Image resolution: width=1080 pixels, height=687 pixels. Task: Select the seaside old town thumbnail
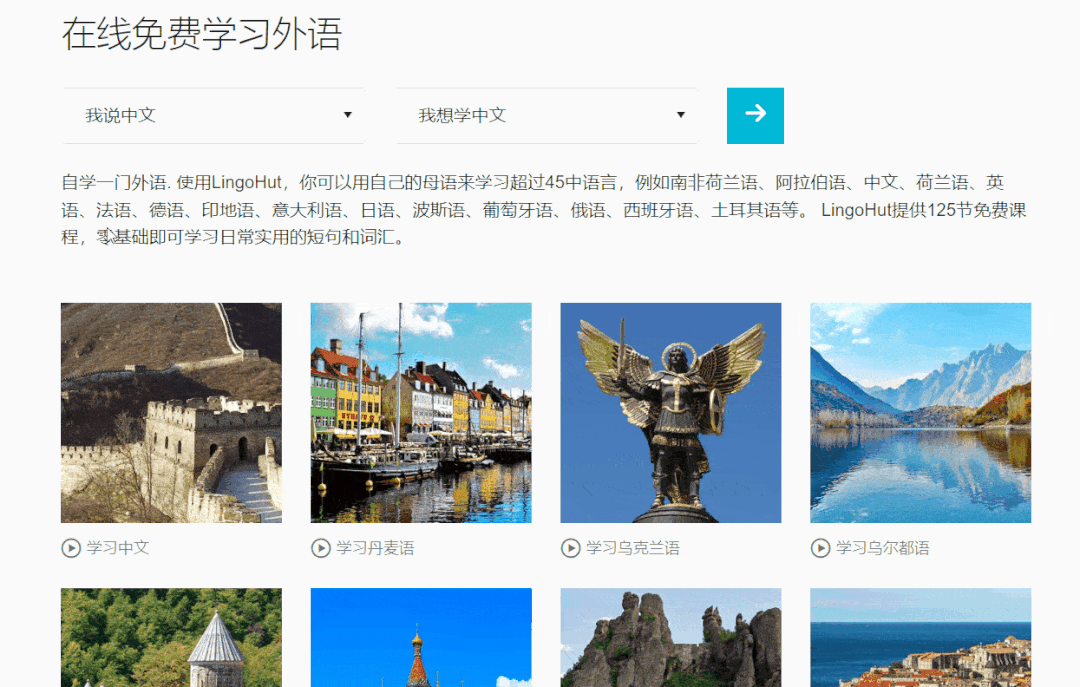coord(921,637)
